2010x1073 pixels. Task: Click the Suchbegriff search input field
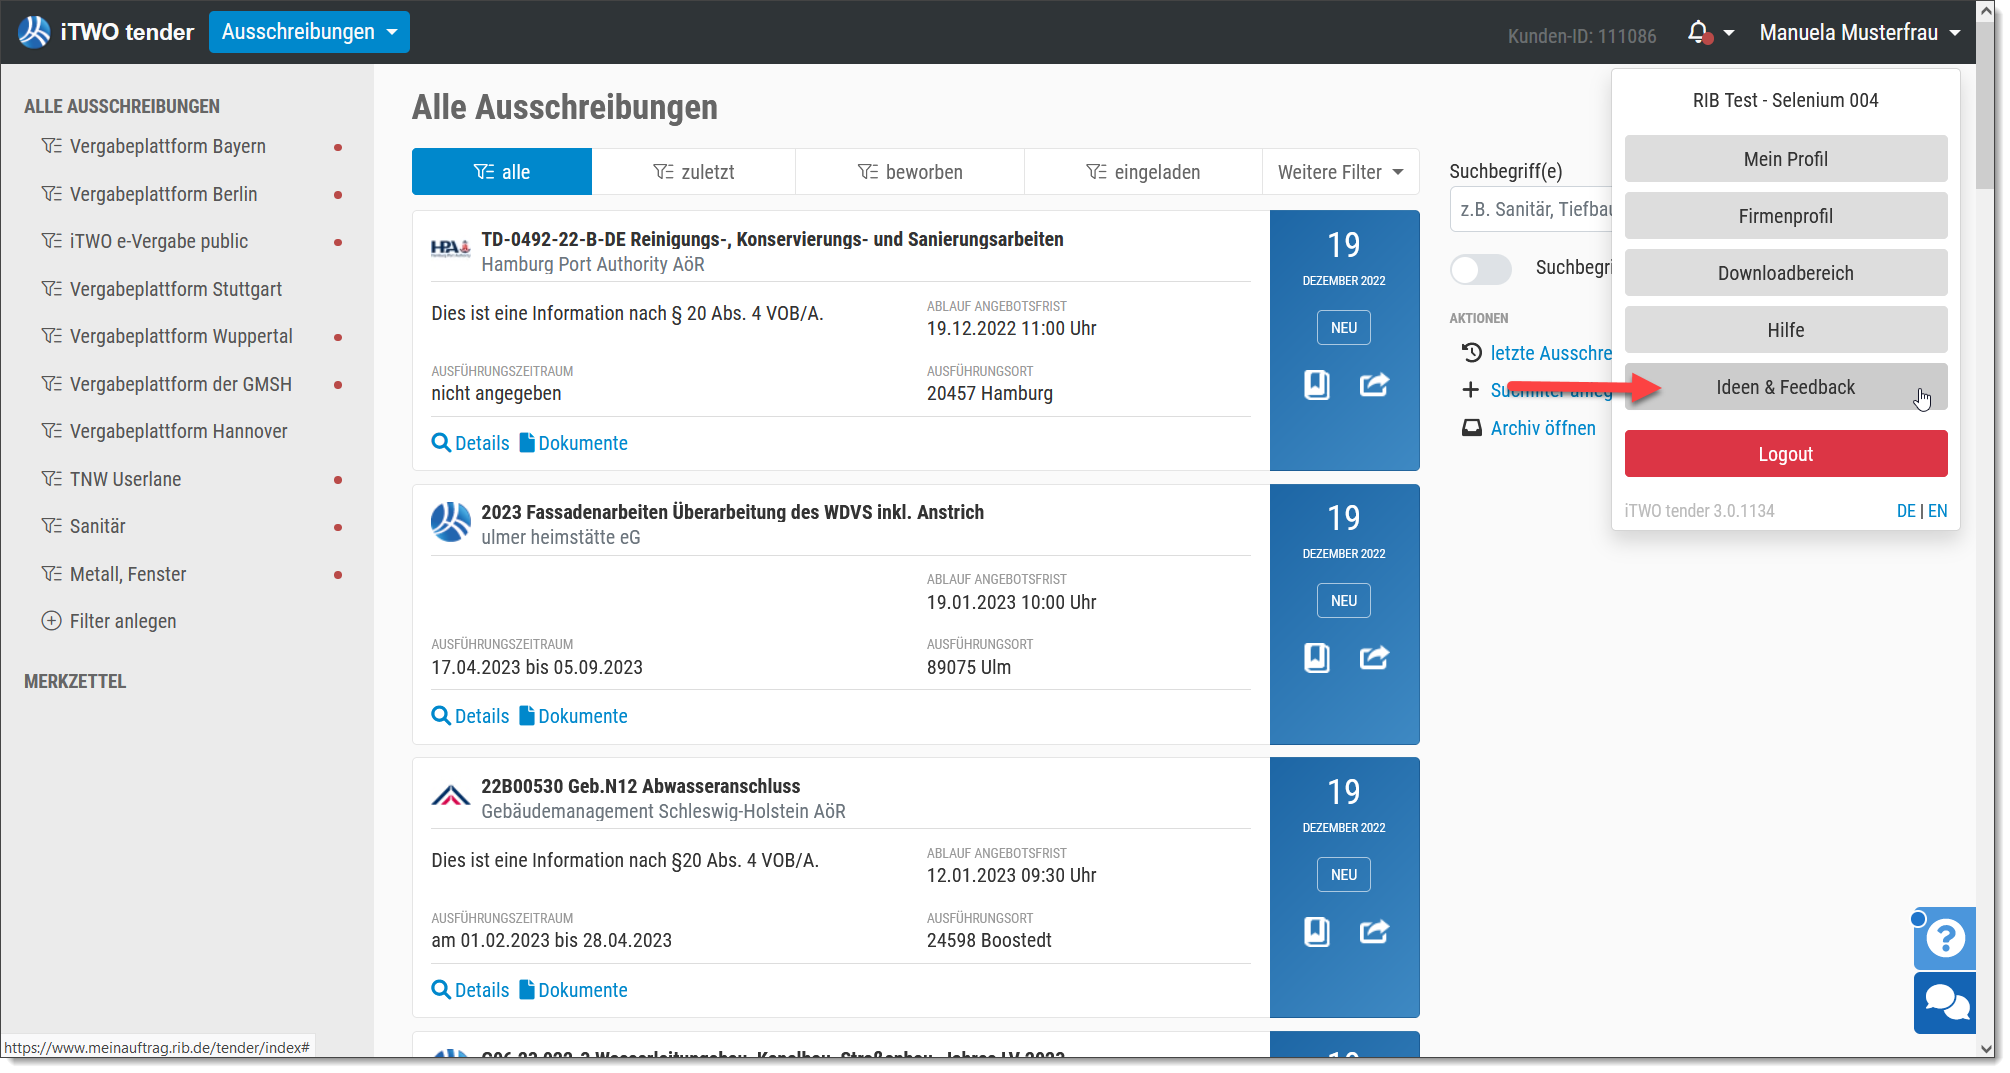[x=1531, y=209]
